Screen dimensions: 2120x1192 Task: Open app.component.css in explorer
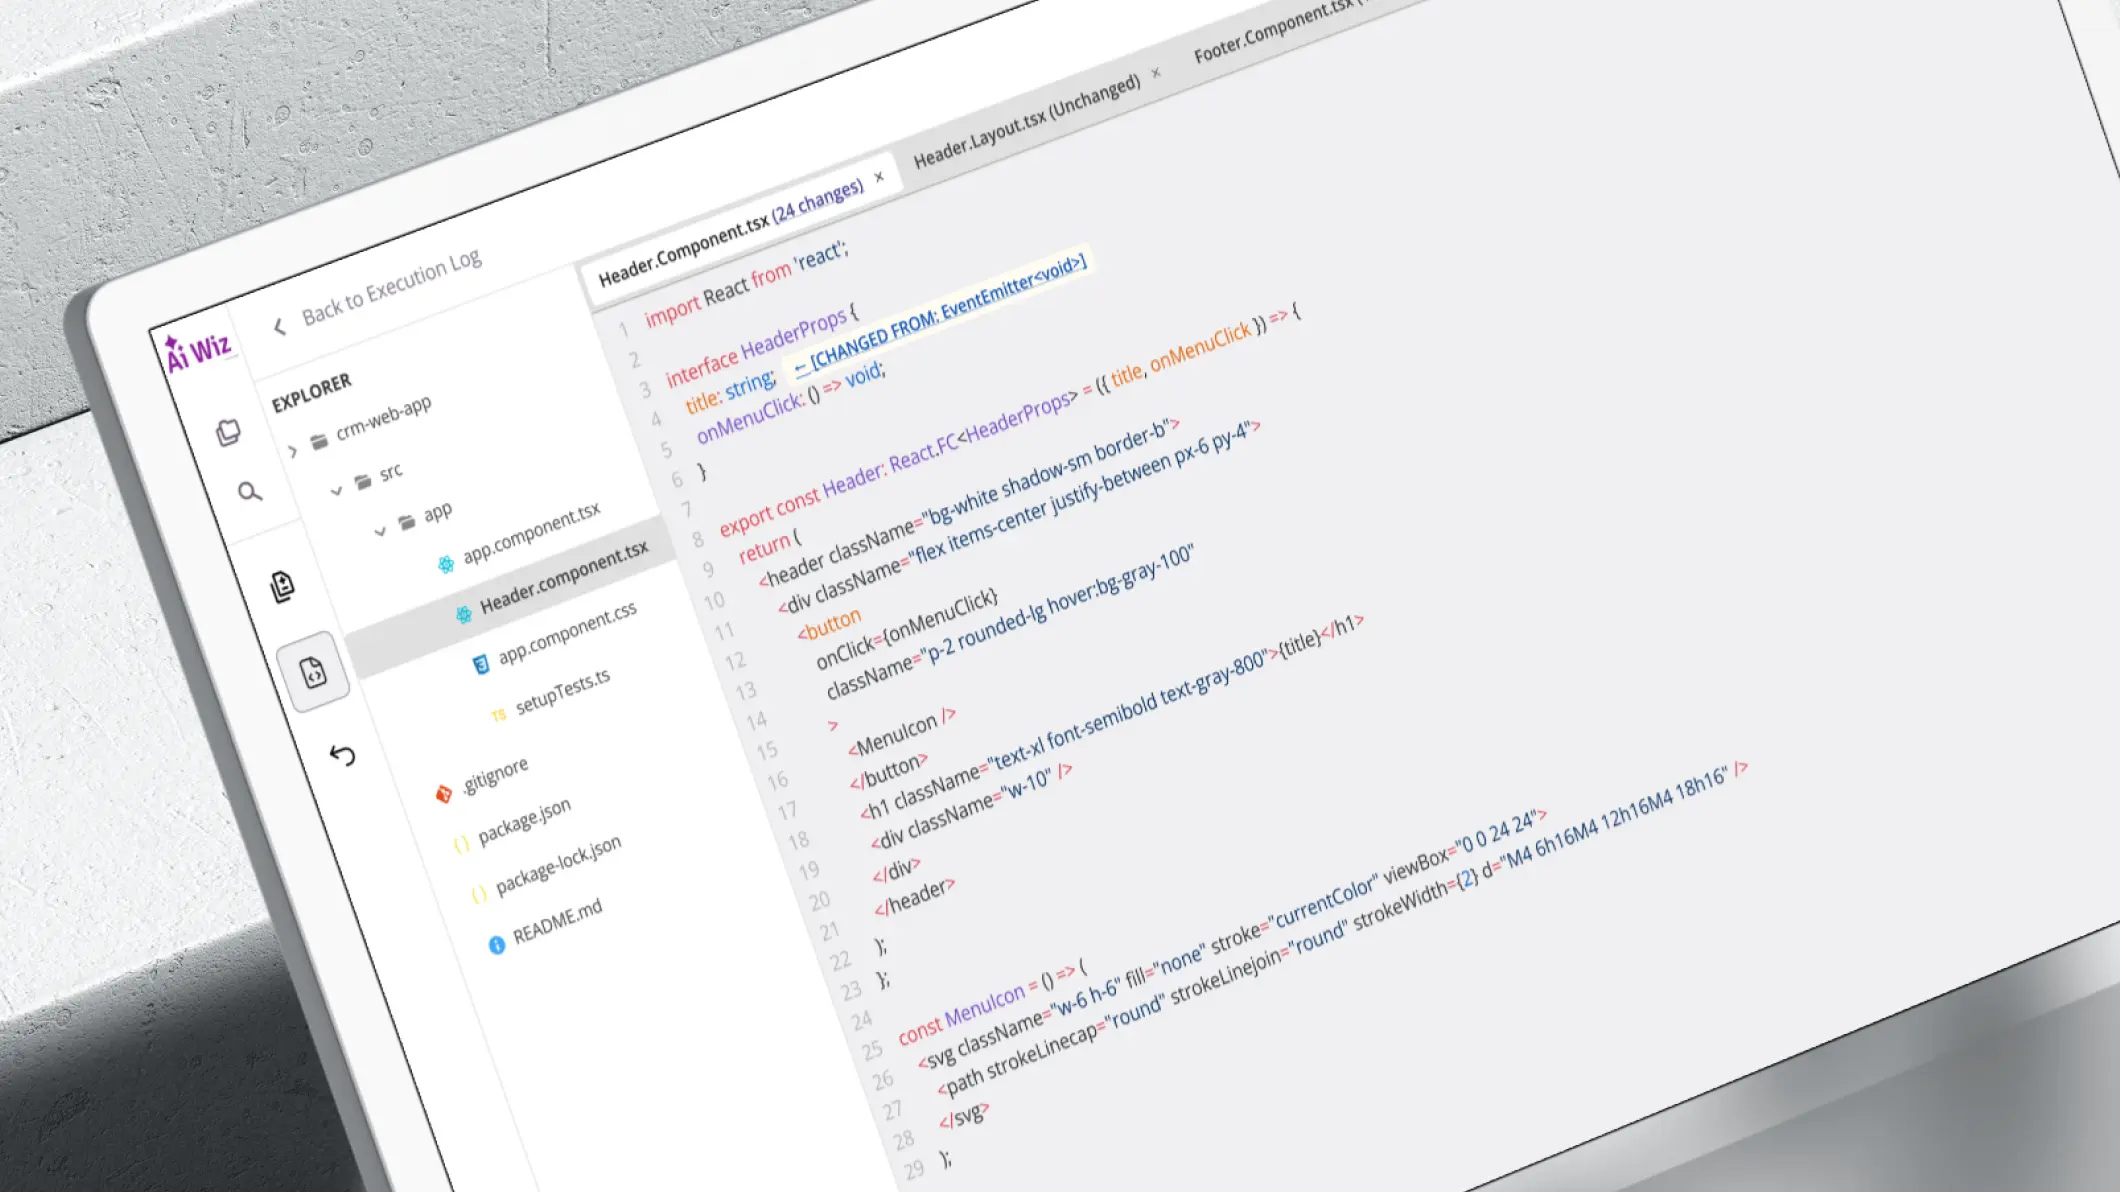567,634
